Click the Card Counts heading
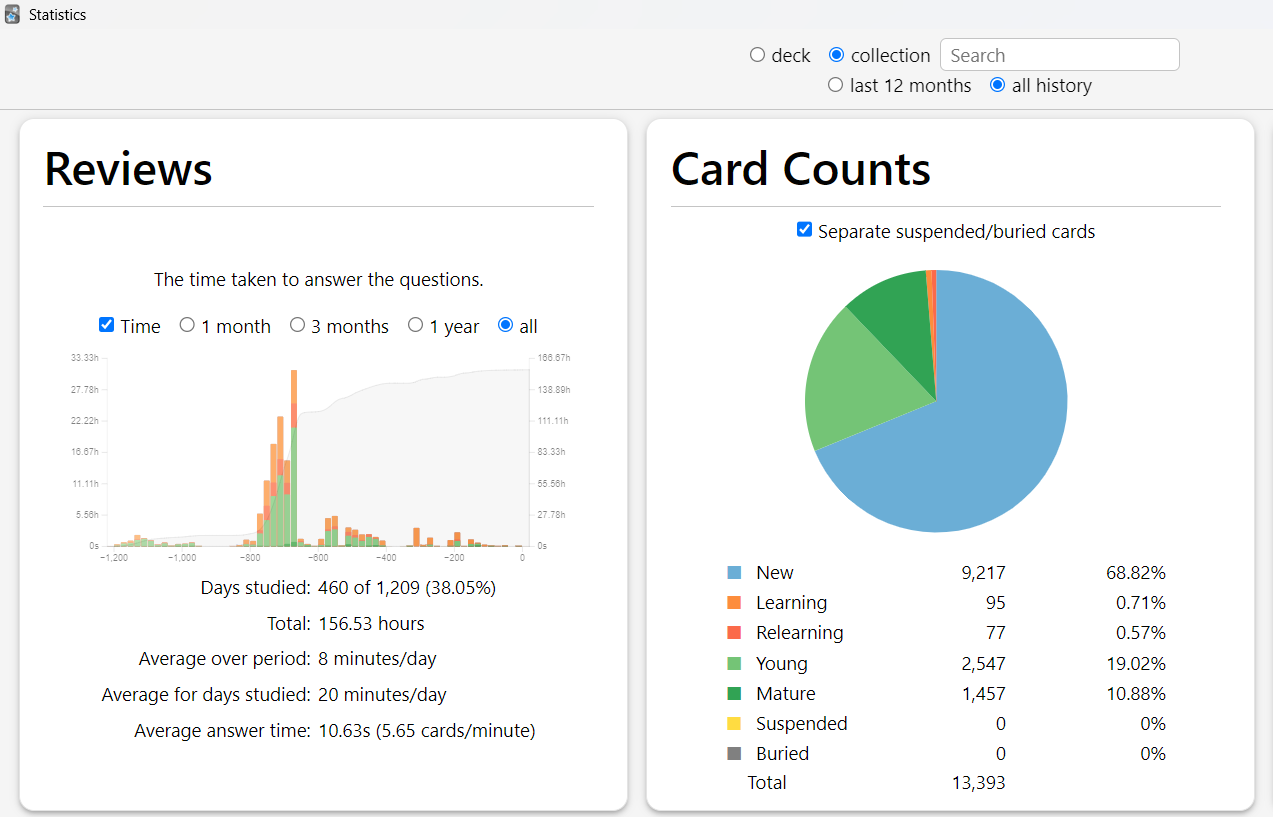 point(801,169)
